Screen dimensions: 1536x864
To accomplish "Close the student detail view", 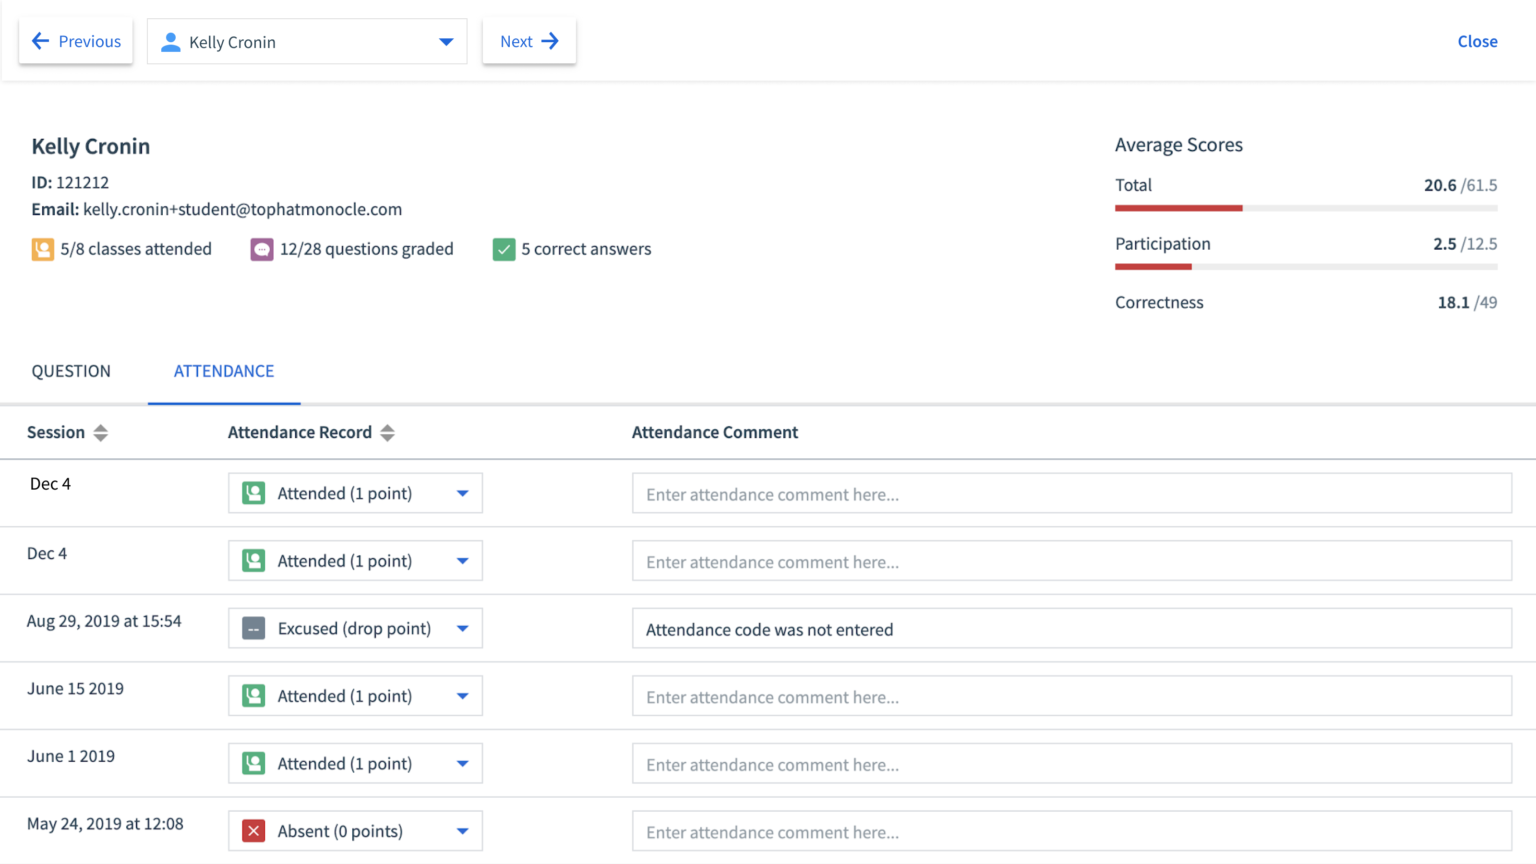I will click(1477, 41).
